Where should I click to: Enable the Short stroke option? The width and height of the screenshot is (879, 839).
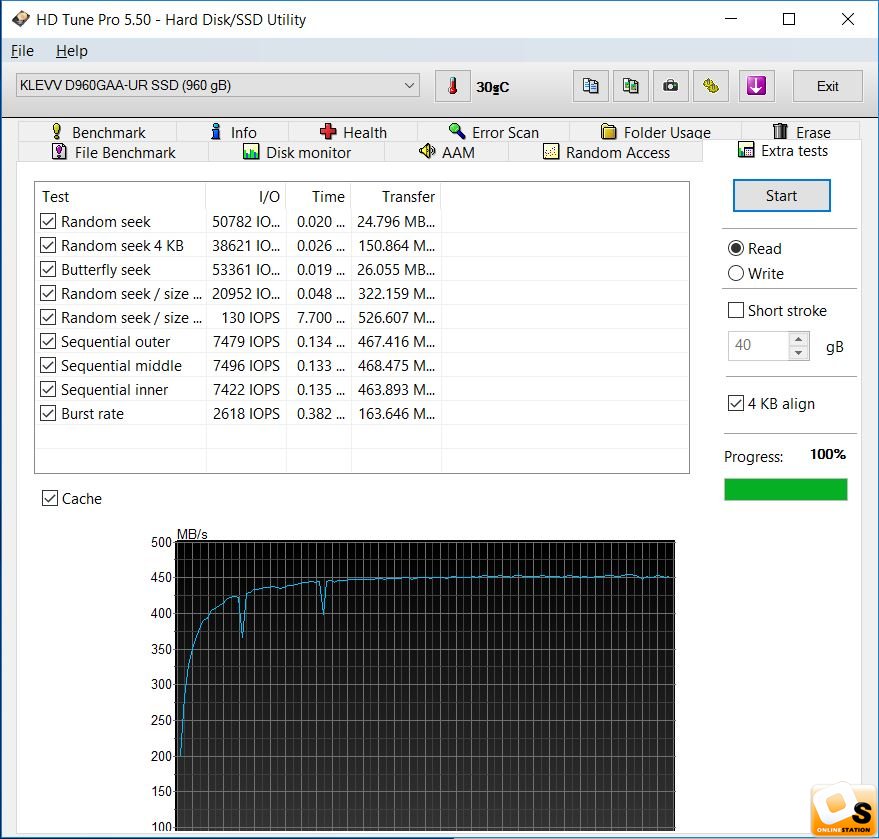tap(735, 310)
